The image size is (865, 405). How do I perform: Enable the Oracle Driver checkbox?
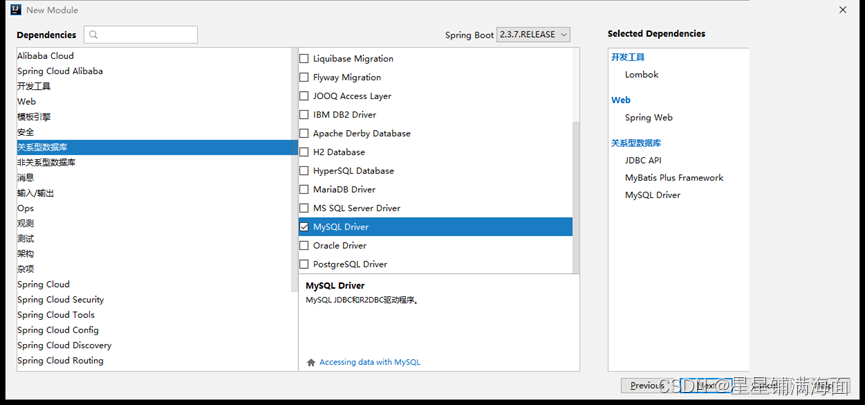(304, 246)
